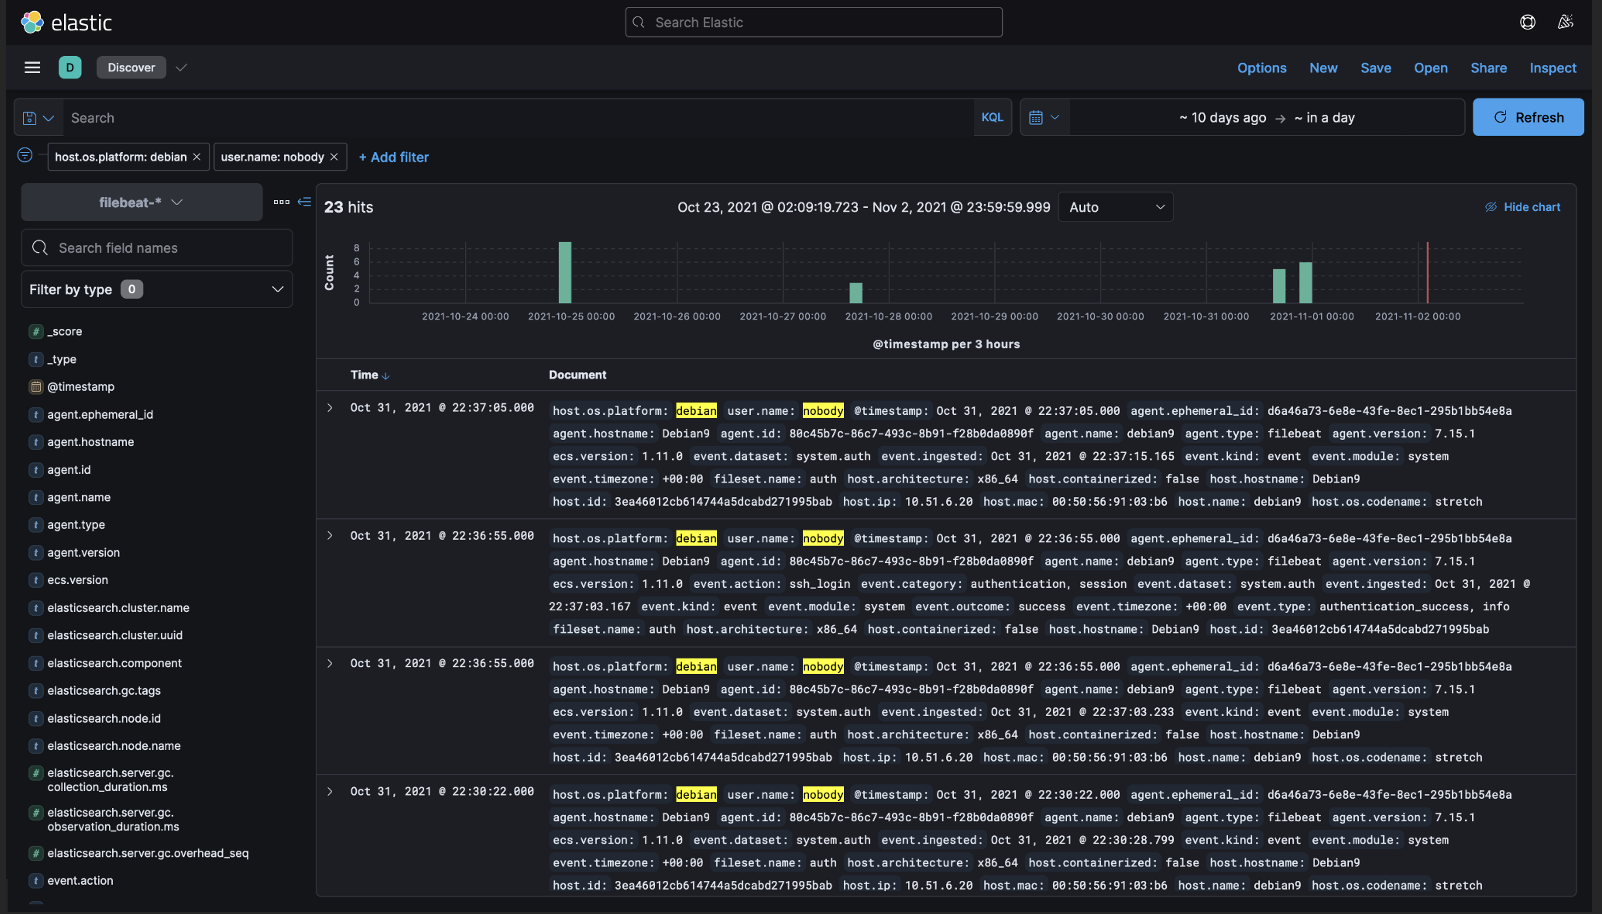Click the @timestamp date field icon
This screenshot has height=914, width=1602.
(x=36, y=387)
